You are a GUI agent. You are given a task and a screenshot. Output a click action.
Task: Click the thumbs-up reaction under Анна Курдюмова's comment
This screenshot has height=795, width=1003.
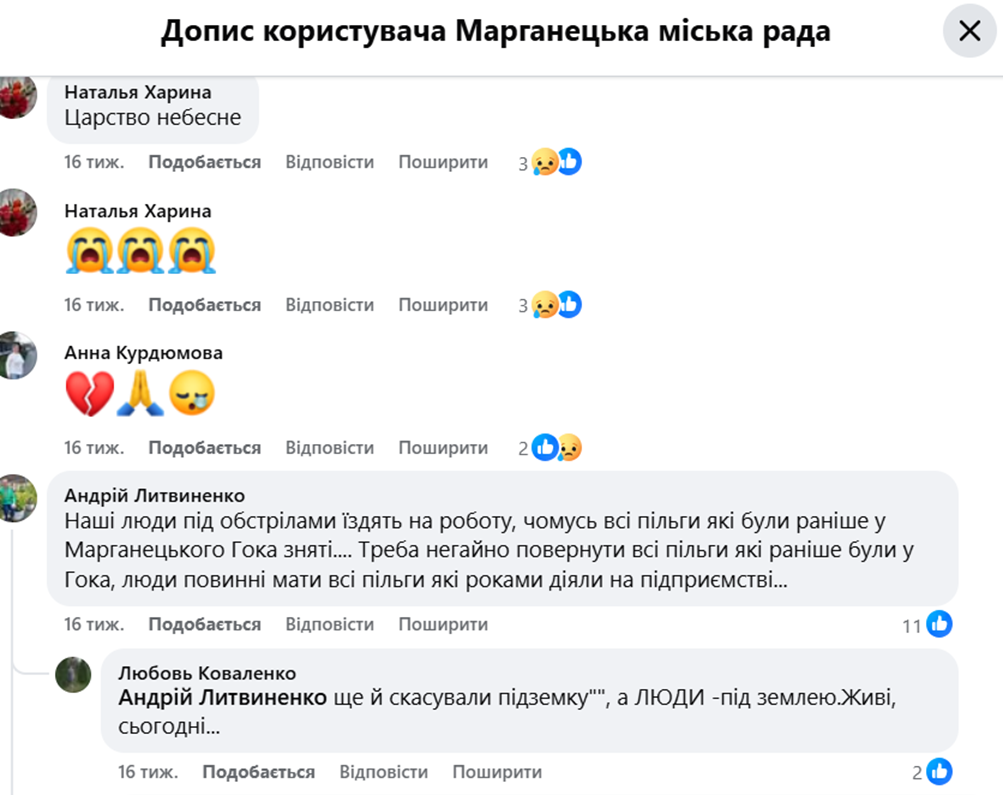tap(544, 447)
